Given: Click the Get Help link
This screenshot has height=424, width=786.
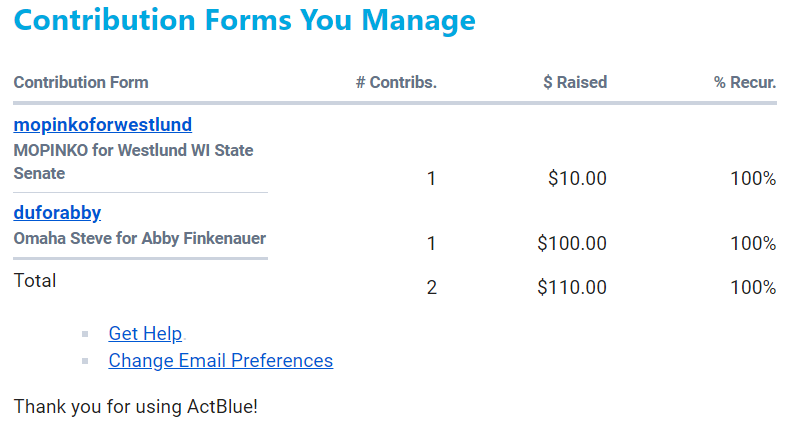Looking at the screenshot, I should 145,334.
